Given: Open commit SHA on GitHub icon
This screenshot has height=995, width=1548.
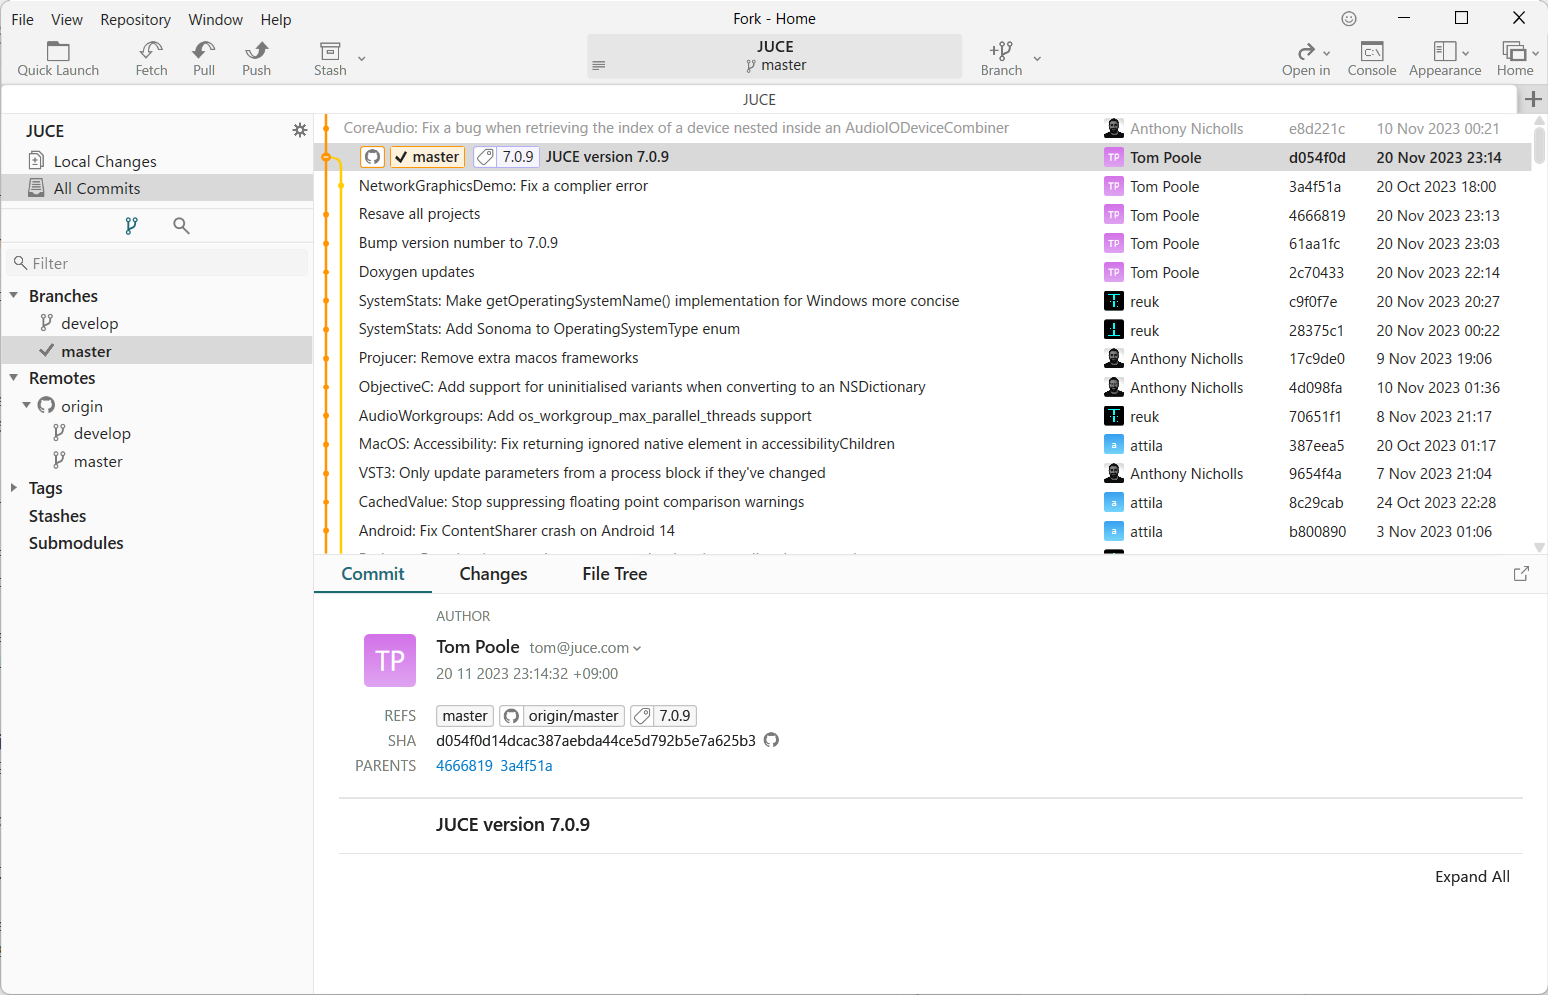Looking at the screenshot, I should (x=771, y=740).
